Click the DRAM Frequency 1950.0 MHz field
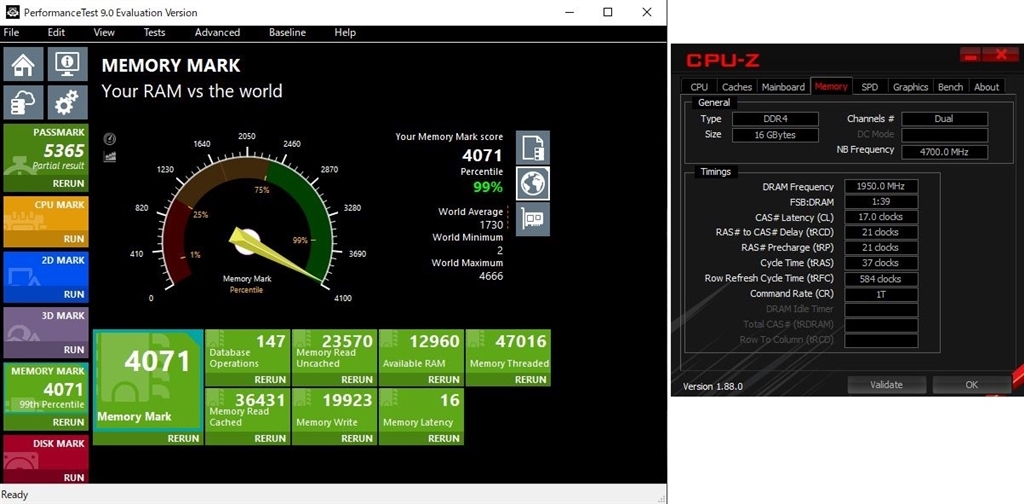 coord(881,187)
